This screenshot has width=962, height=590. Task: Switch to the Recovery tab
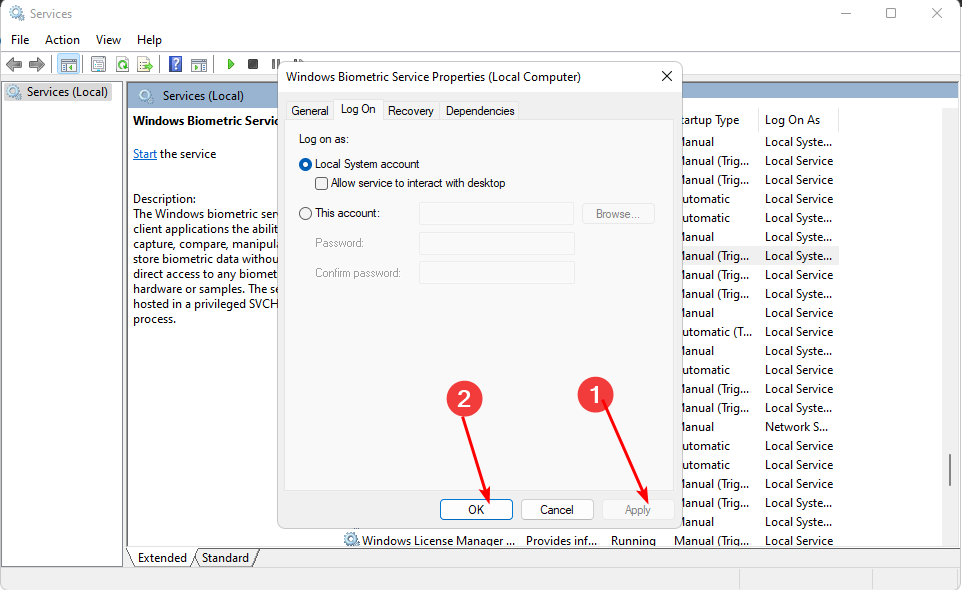[x=410, y=111]
